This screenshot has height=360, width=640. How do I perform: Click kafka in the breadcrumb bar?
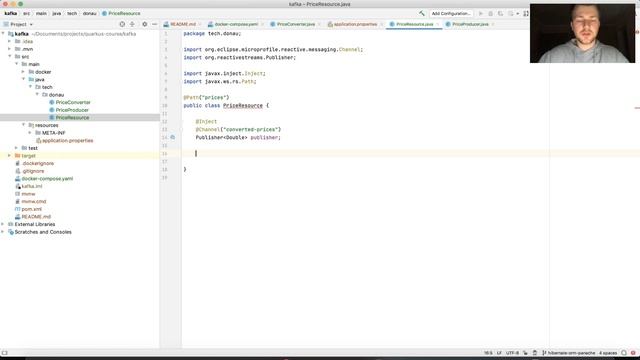click(11, 13)
